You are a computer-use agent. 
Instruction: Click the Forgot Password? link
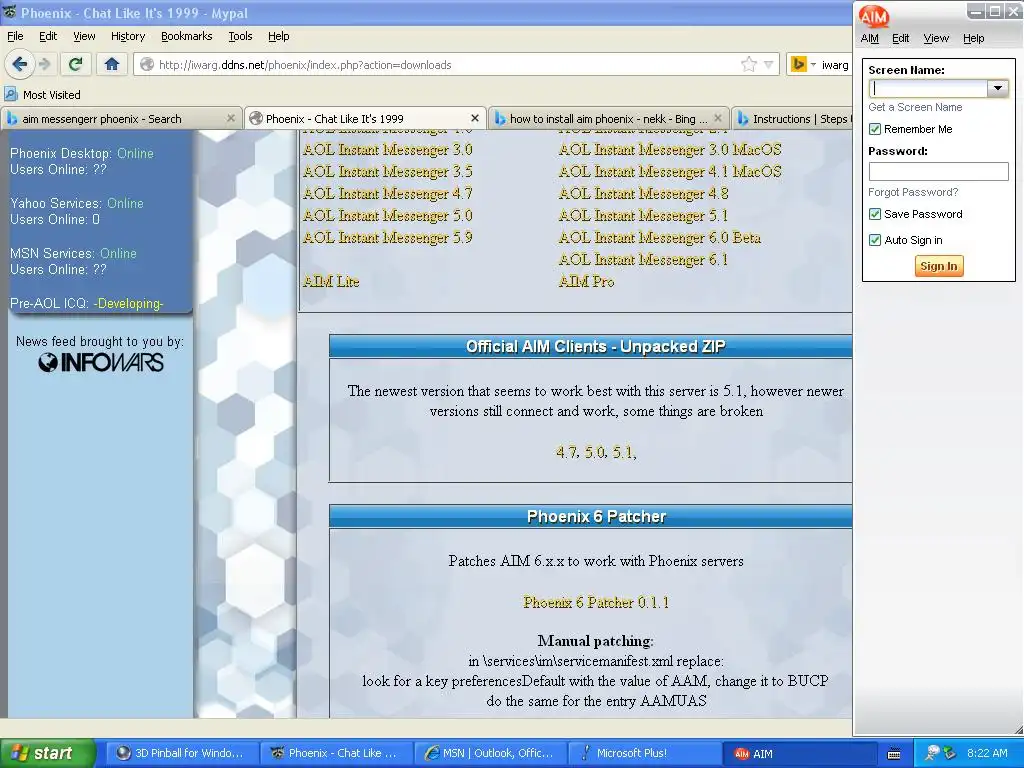point(913,191)
